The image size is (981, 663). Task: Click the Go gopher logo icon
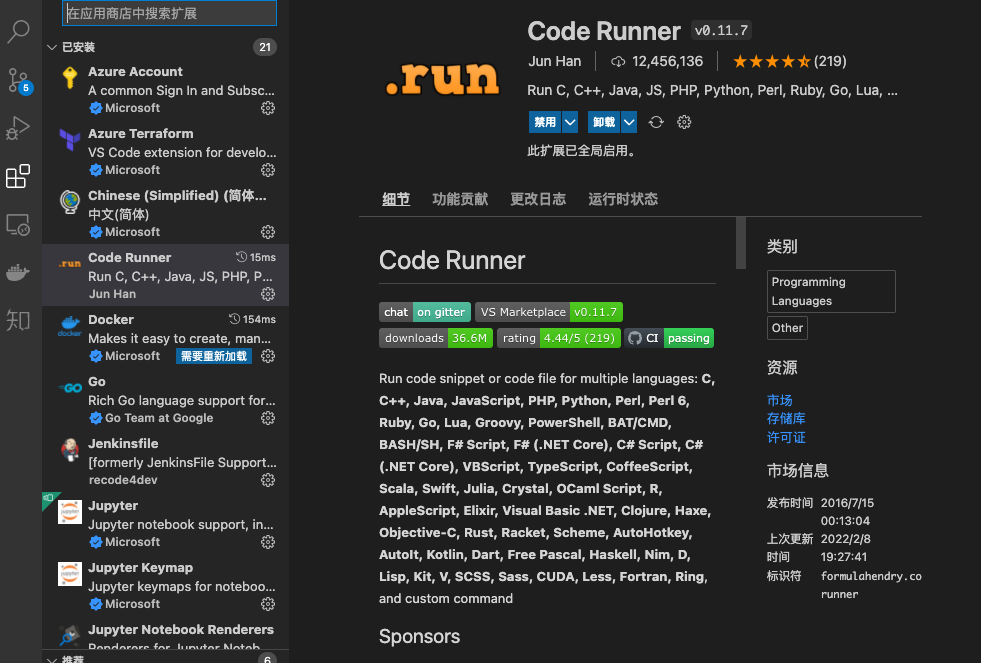[70, 388]
